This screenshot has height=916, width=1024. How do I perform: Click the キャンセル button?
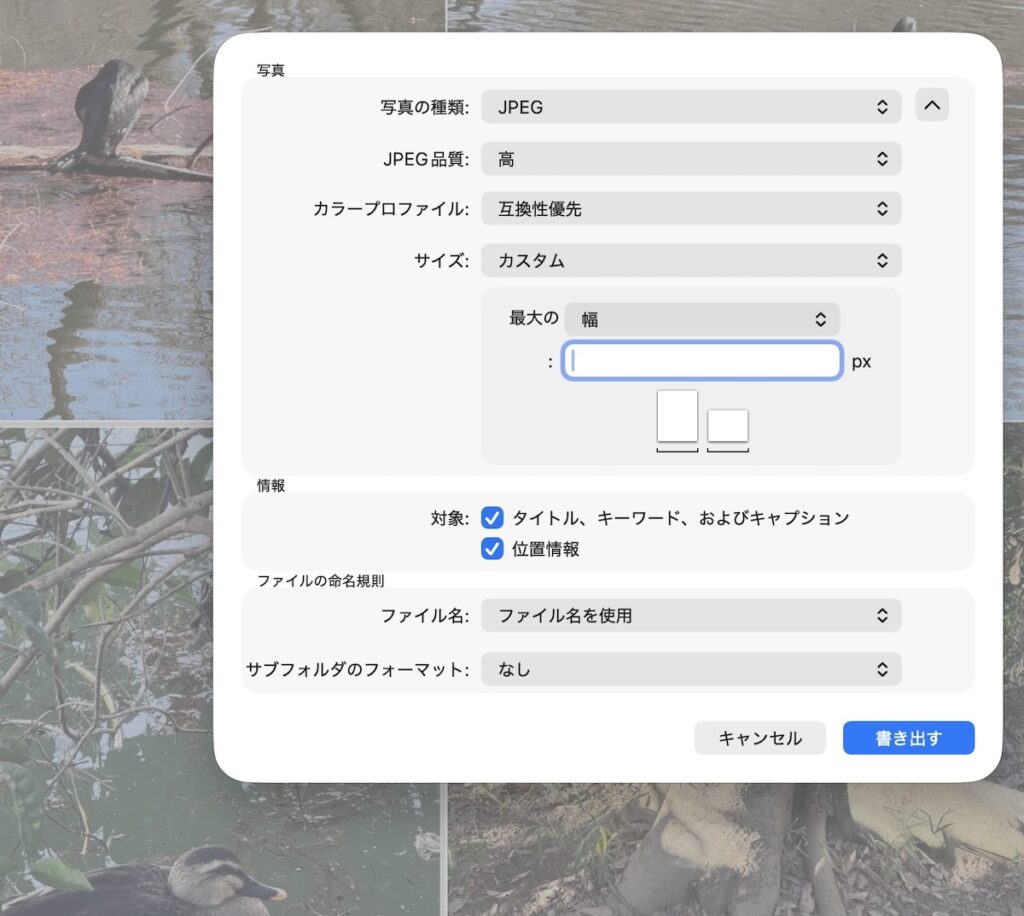760,739
